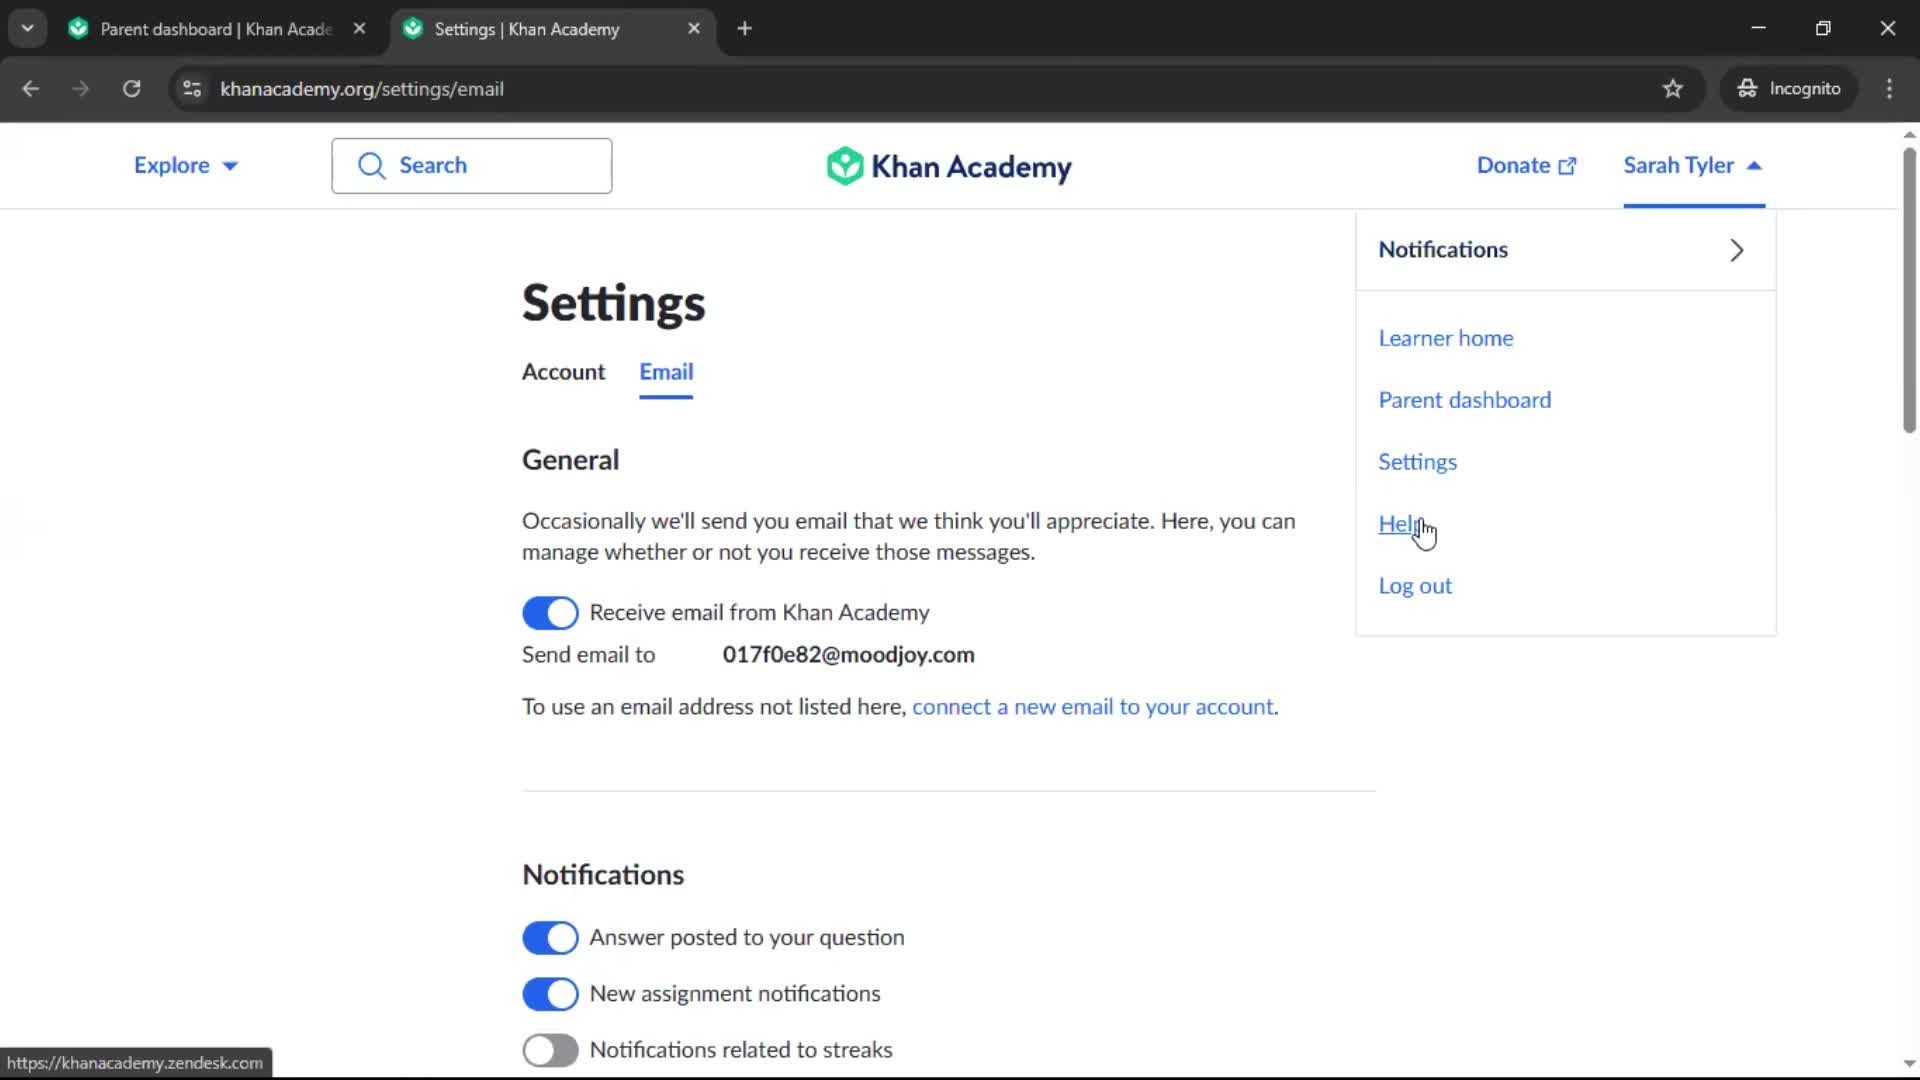Click the Donate link with its external-link icon
The image size is (1920, 1080).
(1526, 166)
